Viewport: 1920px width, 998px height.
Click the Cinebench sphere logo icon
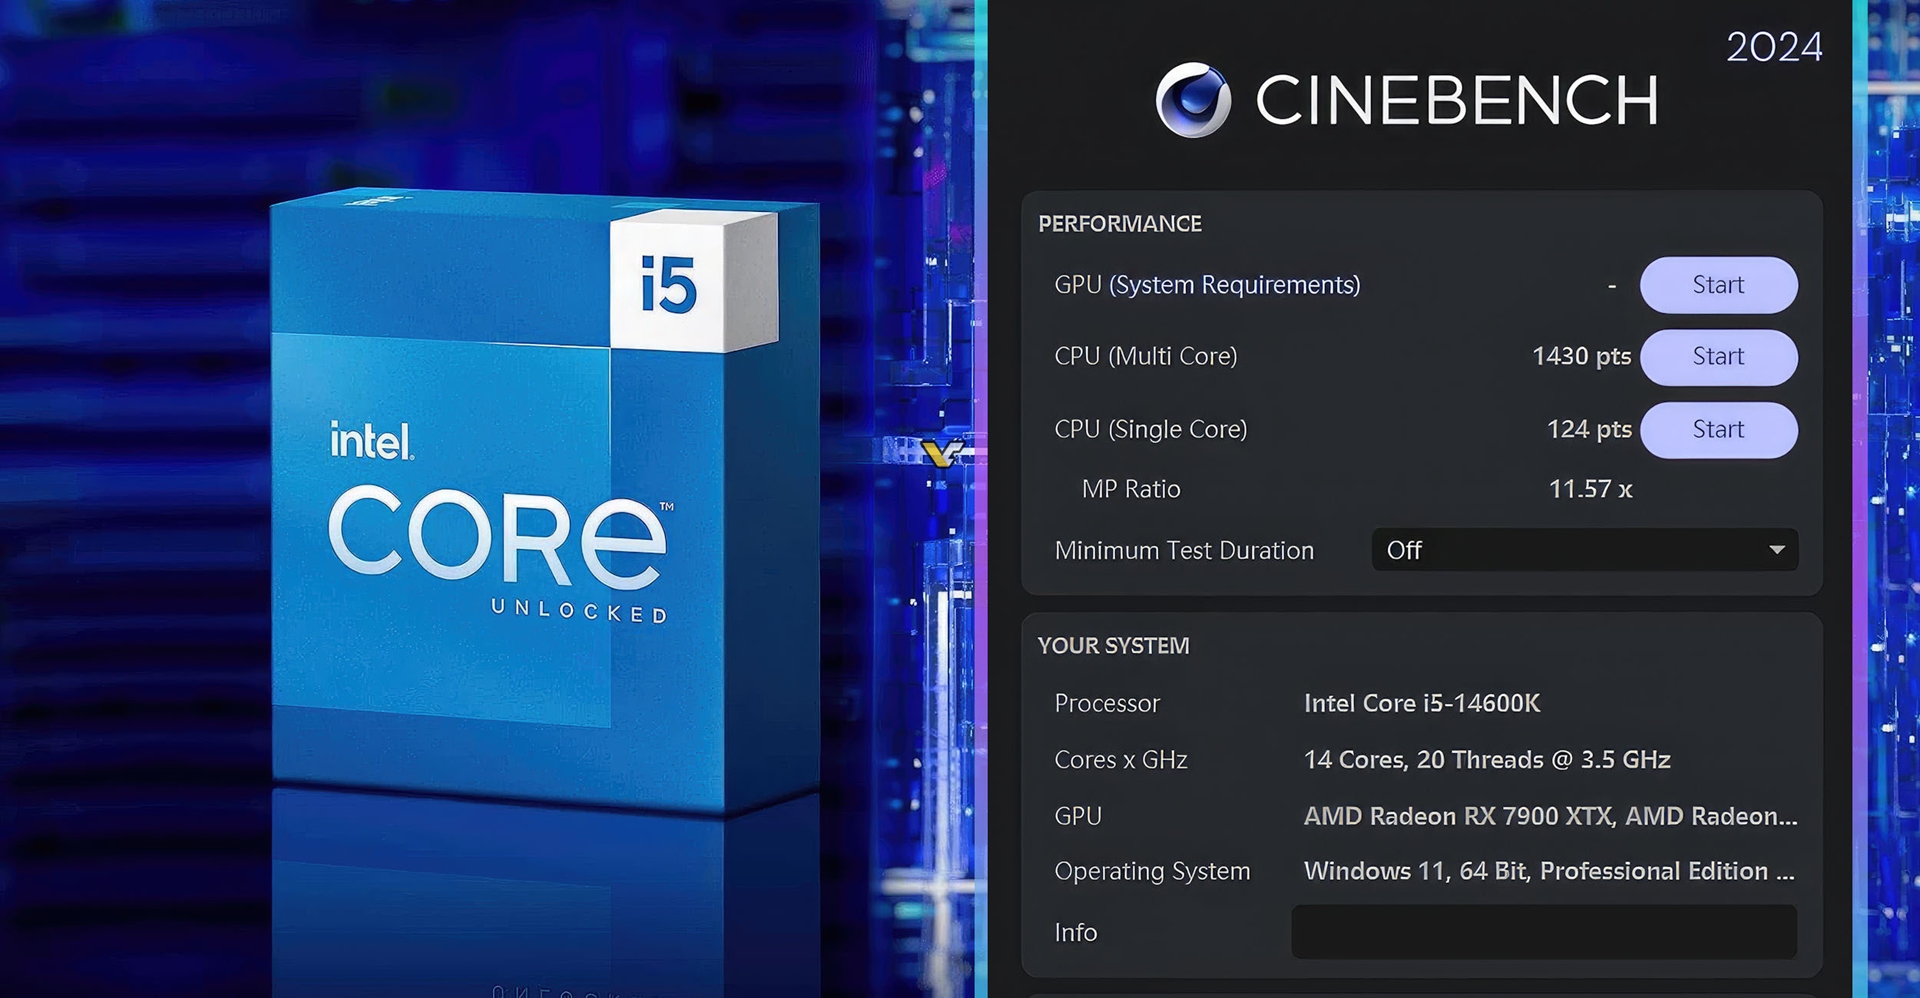[x=1193, y=100]
